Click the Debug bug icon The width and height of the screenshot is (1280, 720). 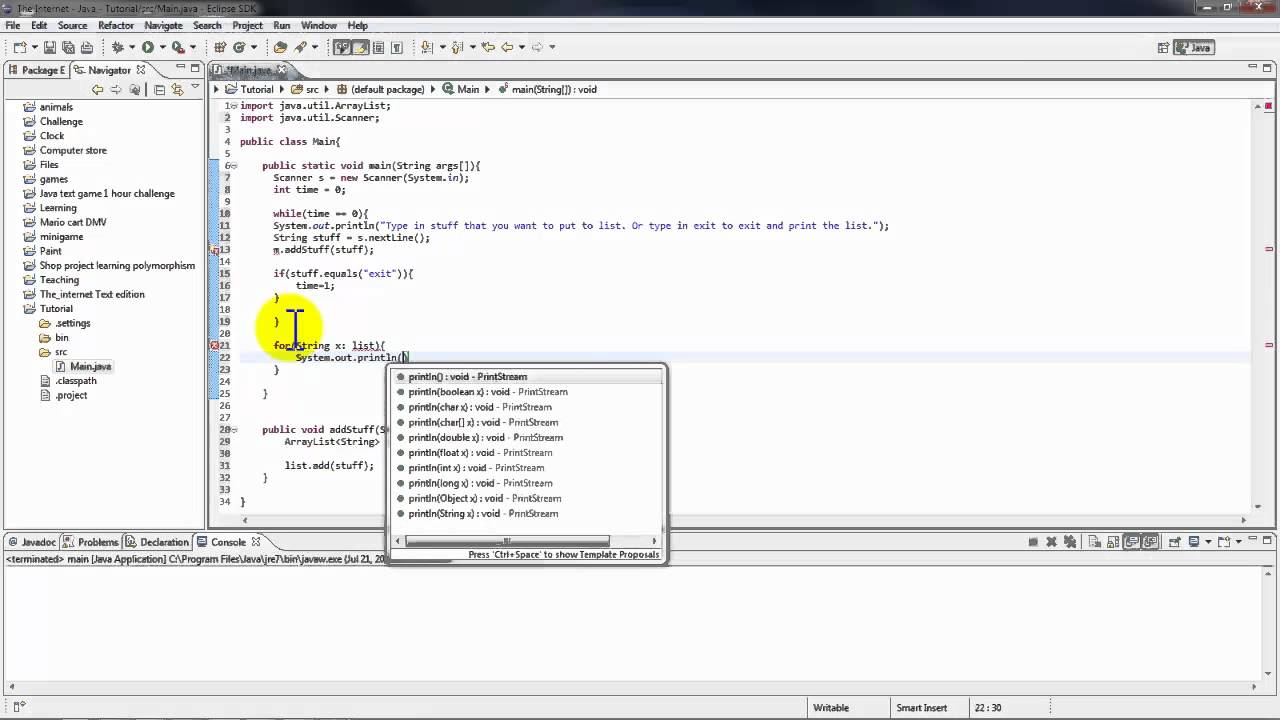coord(117,47)
